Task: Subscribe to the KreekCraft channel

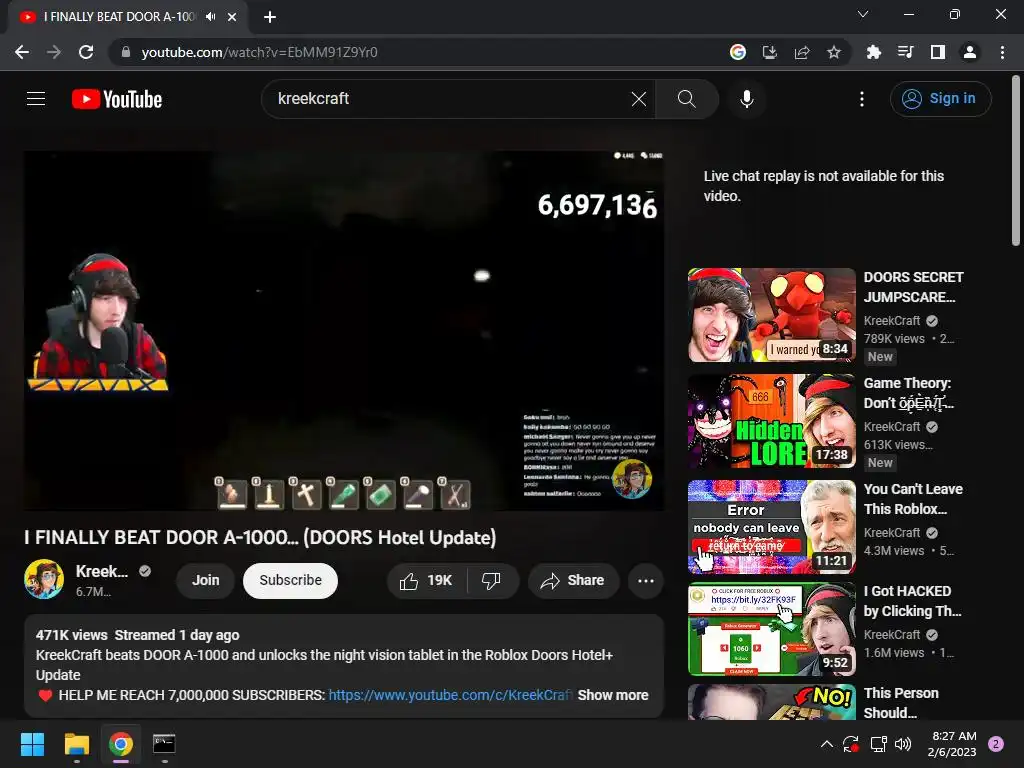Action: 290,581
